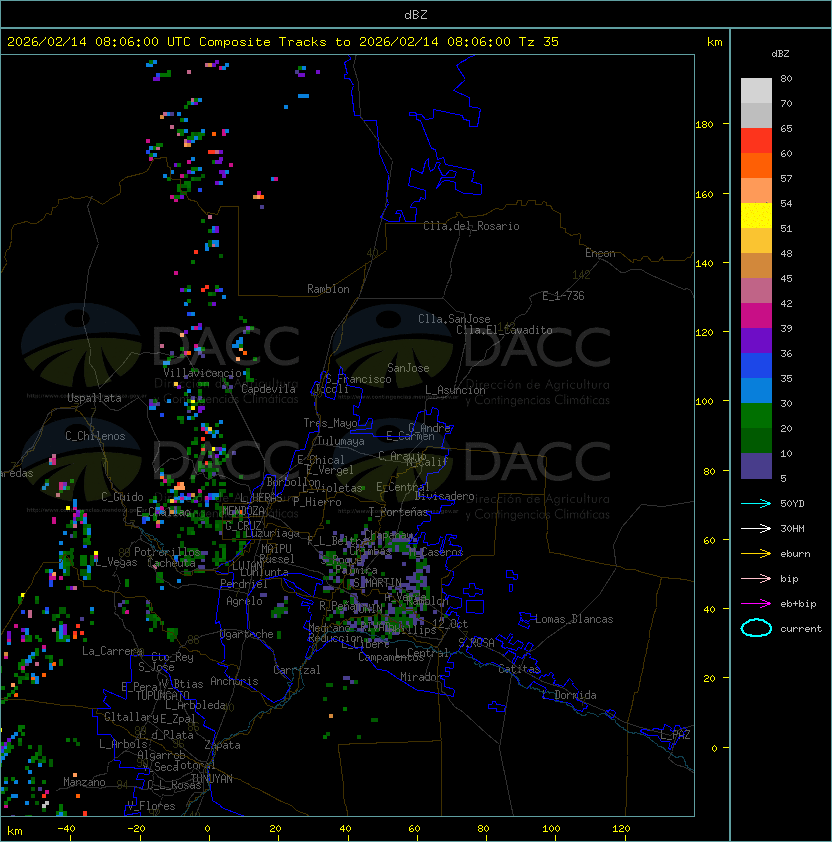
Task: Click the white 30HM arrow in legend
Action: (x=756, y=528)
